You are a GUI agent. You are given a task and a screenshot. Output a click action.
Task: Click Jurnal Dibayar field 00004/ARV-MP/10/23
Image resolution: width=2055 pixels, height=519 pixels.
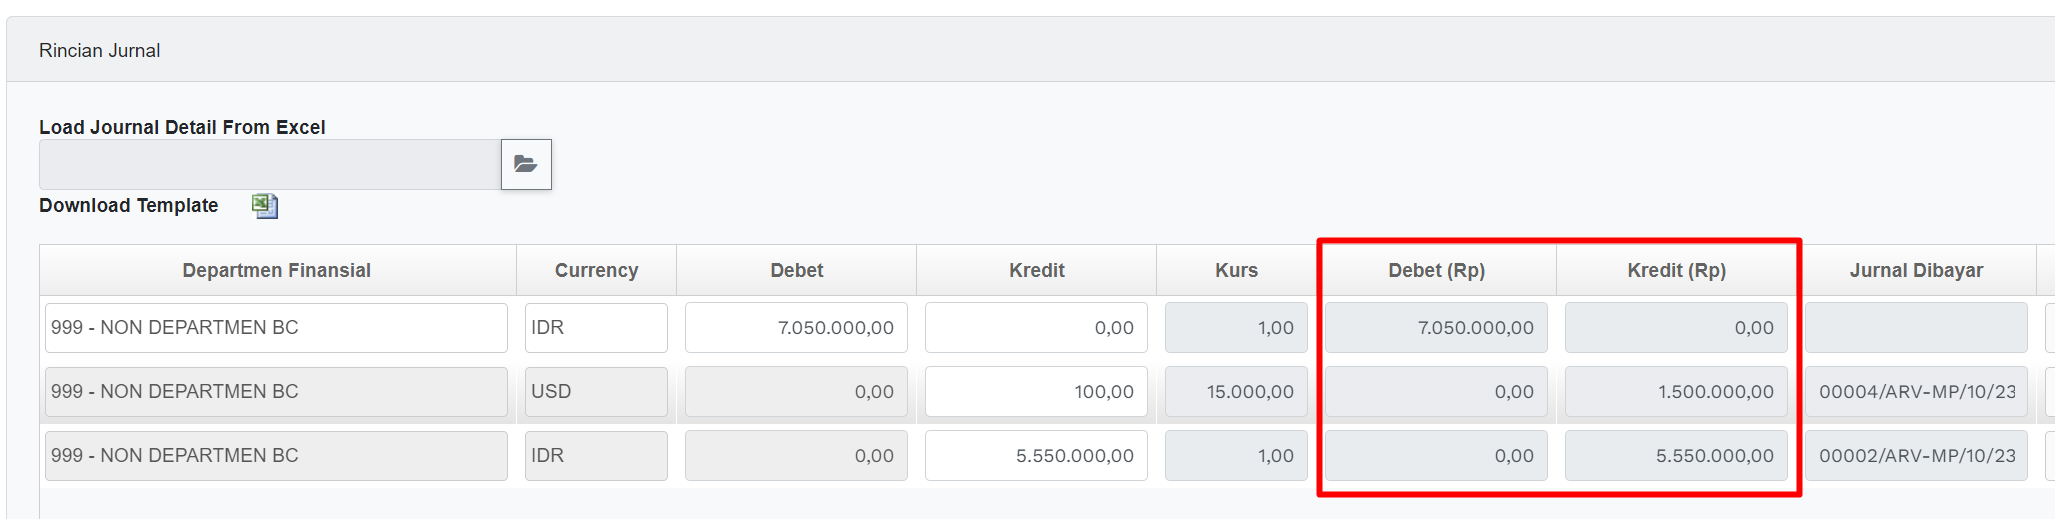[1916, 392]
